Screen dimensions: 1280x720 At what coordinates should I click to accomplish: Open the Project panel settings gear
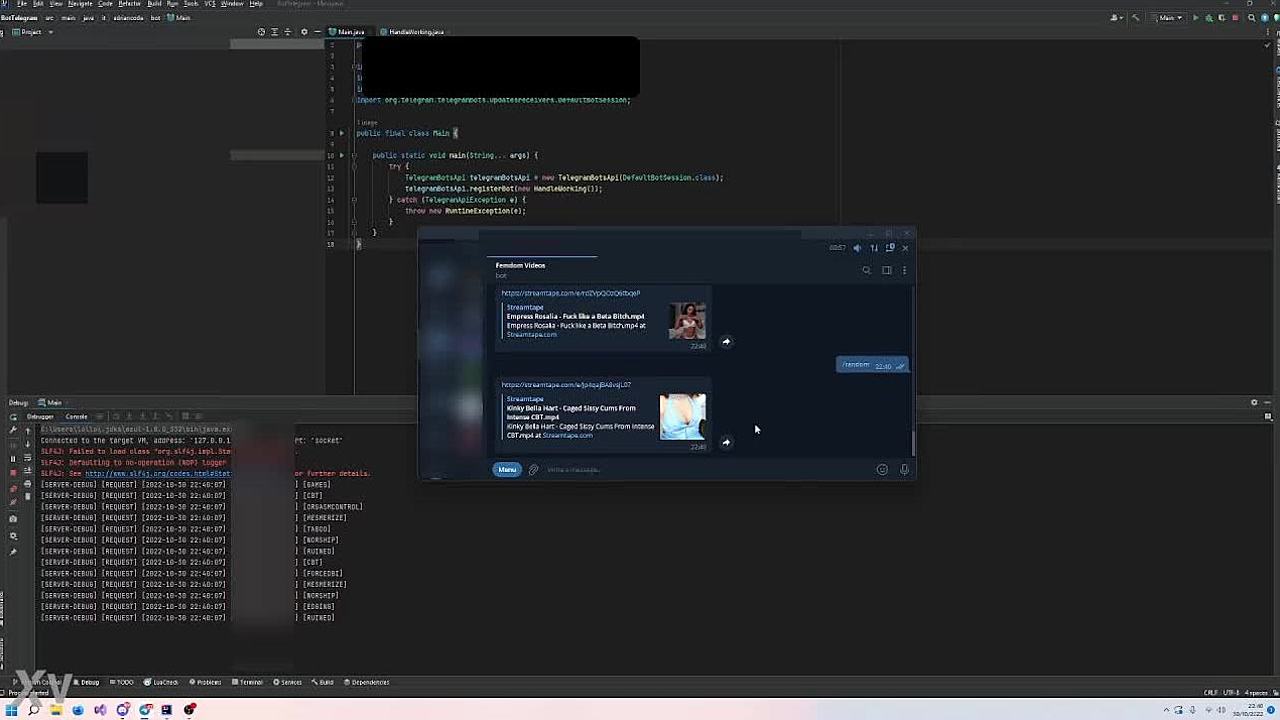(x=304, y=32)
